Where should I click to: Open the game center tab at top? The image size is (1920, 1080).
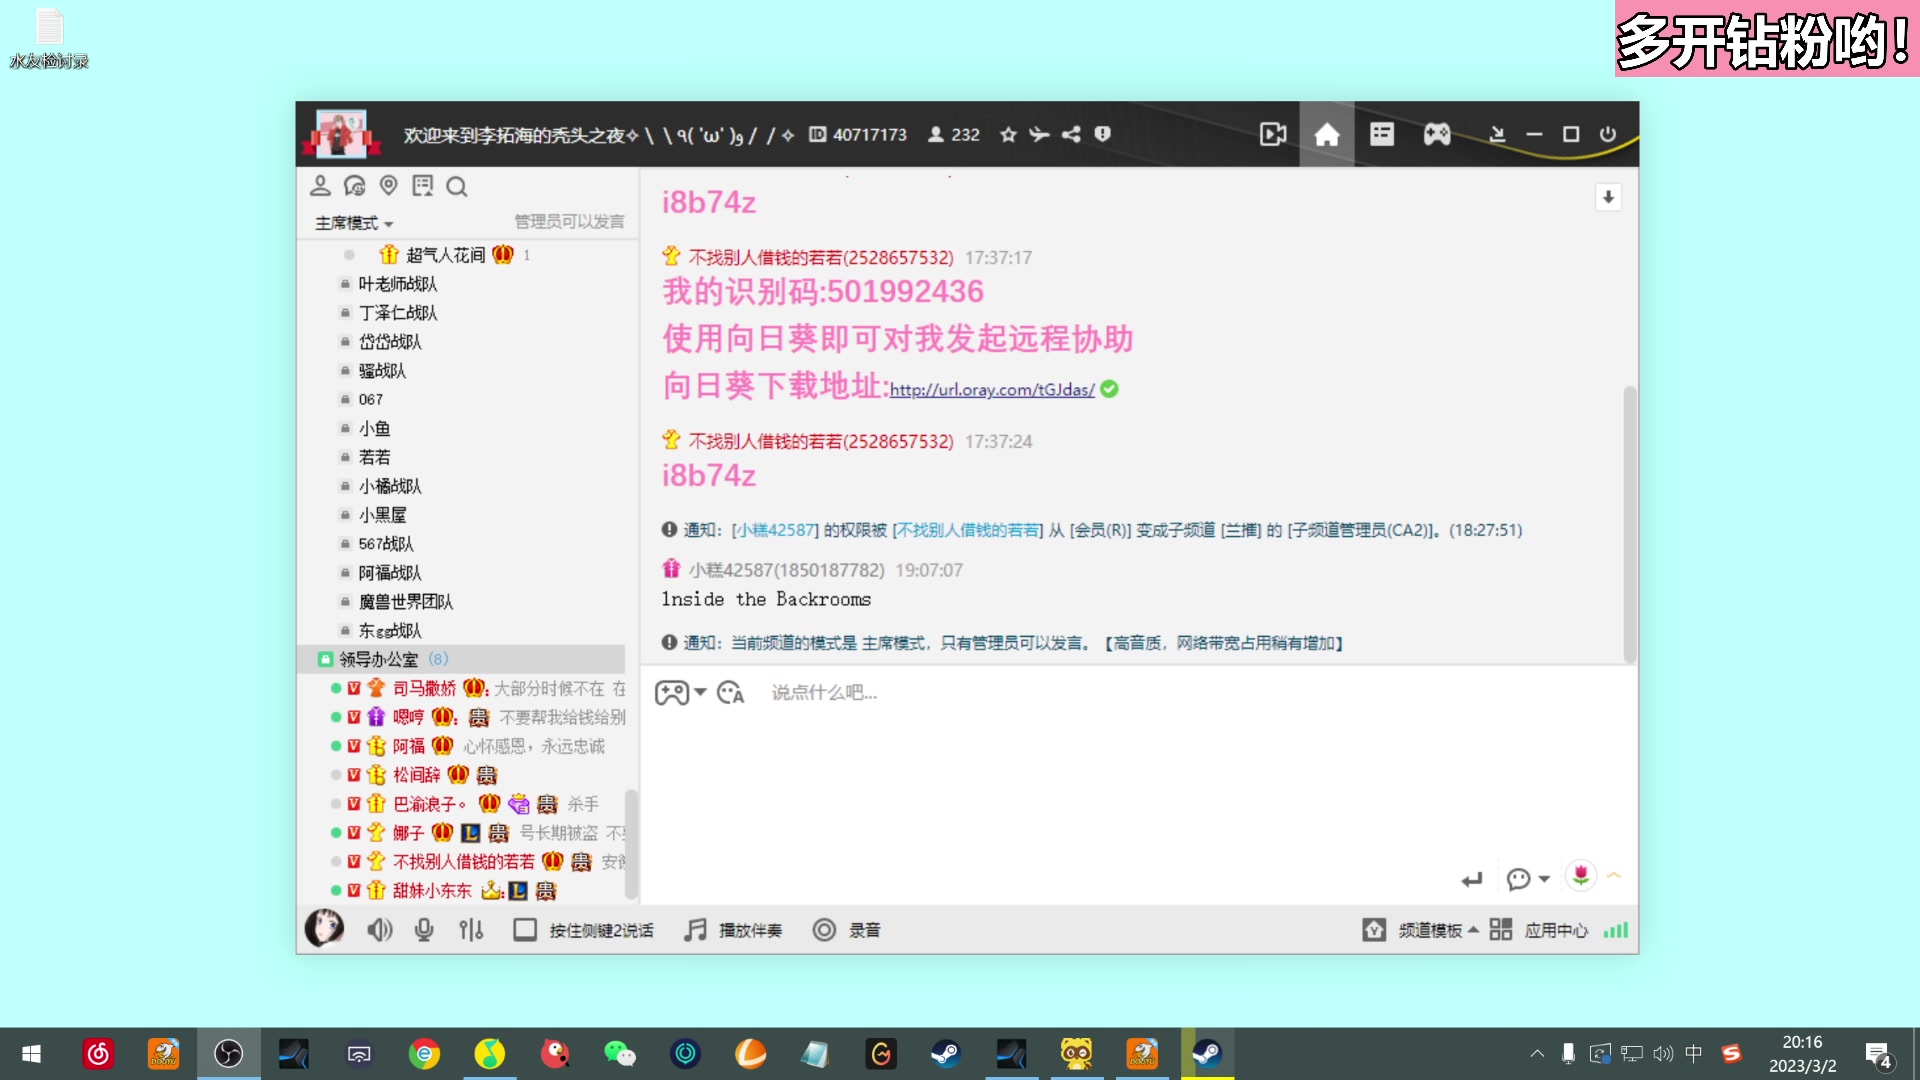click(x=1436, y=134)
